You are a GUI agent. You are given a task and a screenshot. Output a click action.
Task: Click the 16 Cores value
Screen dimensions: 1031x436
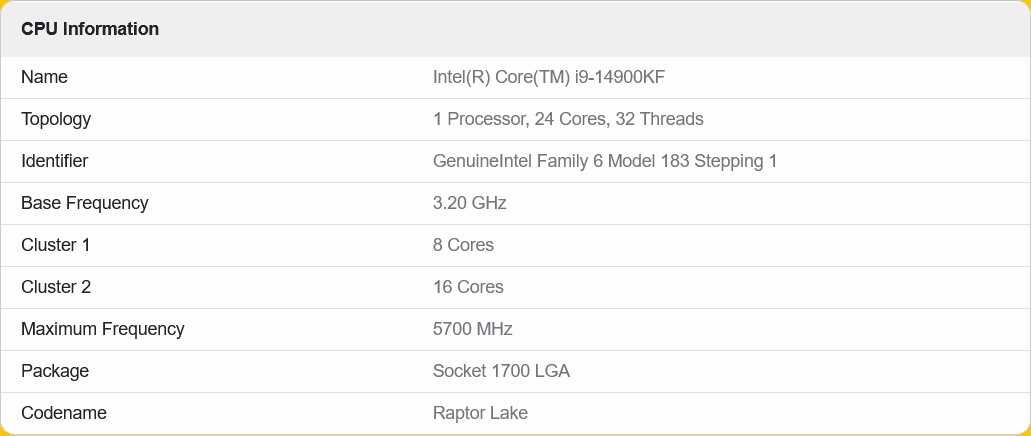tap(468, 287)
